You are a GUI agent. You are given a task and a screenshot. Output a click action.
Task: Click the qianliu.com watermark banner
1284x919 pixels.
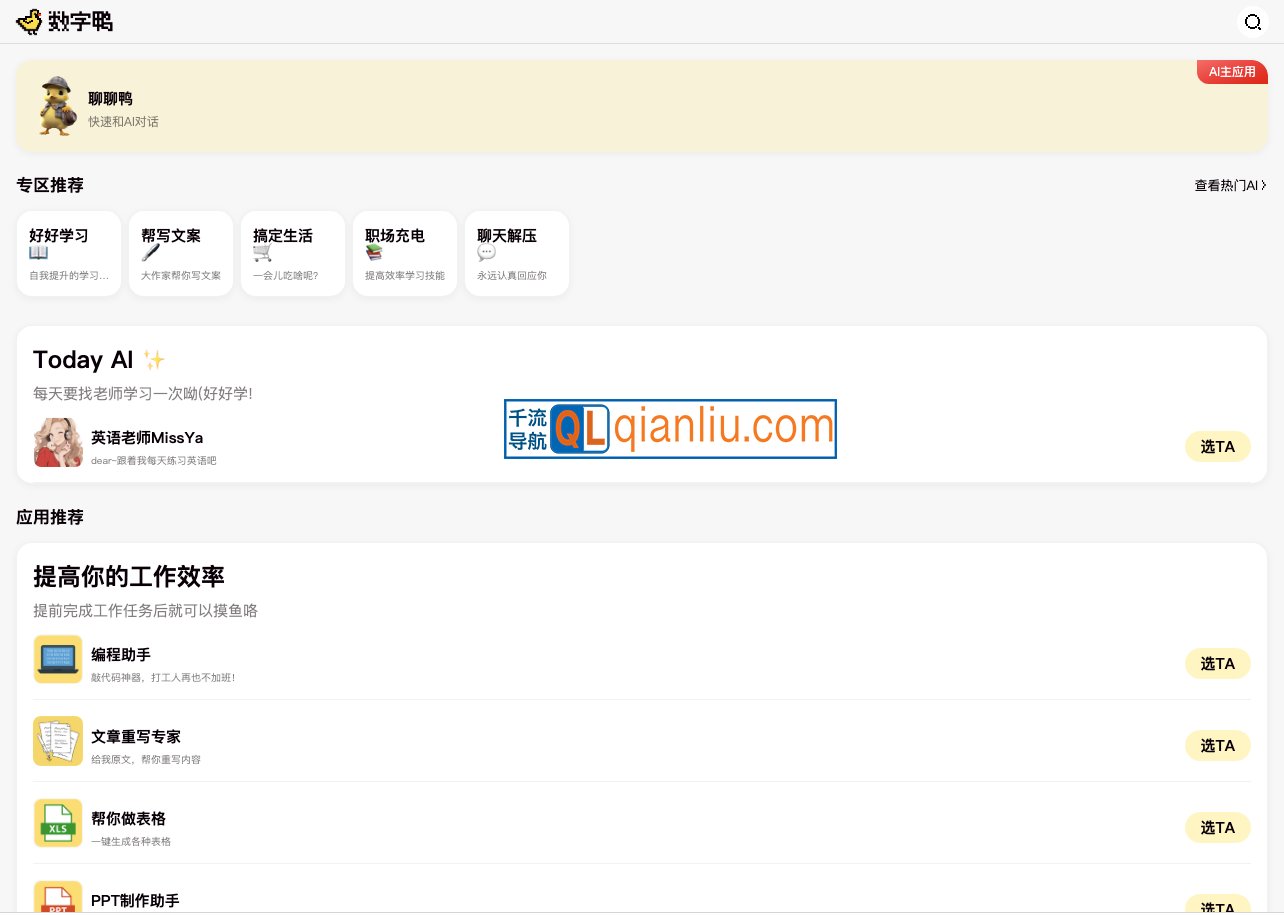pyautogui.click(x=670, y=429)
